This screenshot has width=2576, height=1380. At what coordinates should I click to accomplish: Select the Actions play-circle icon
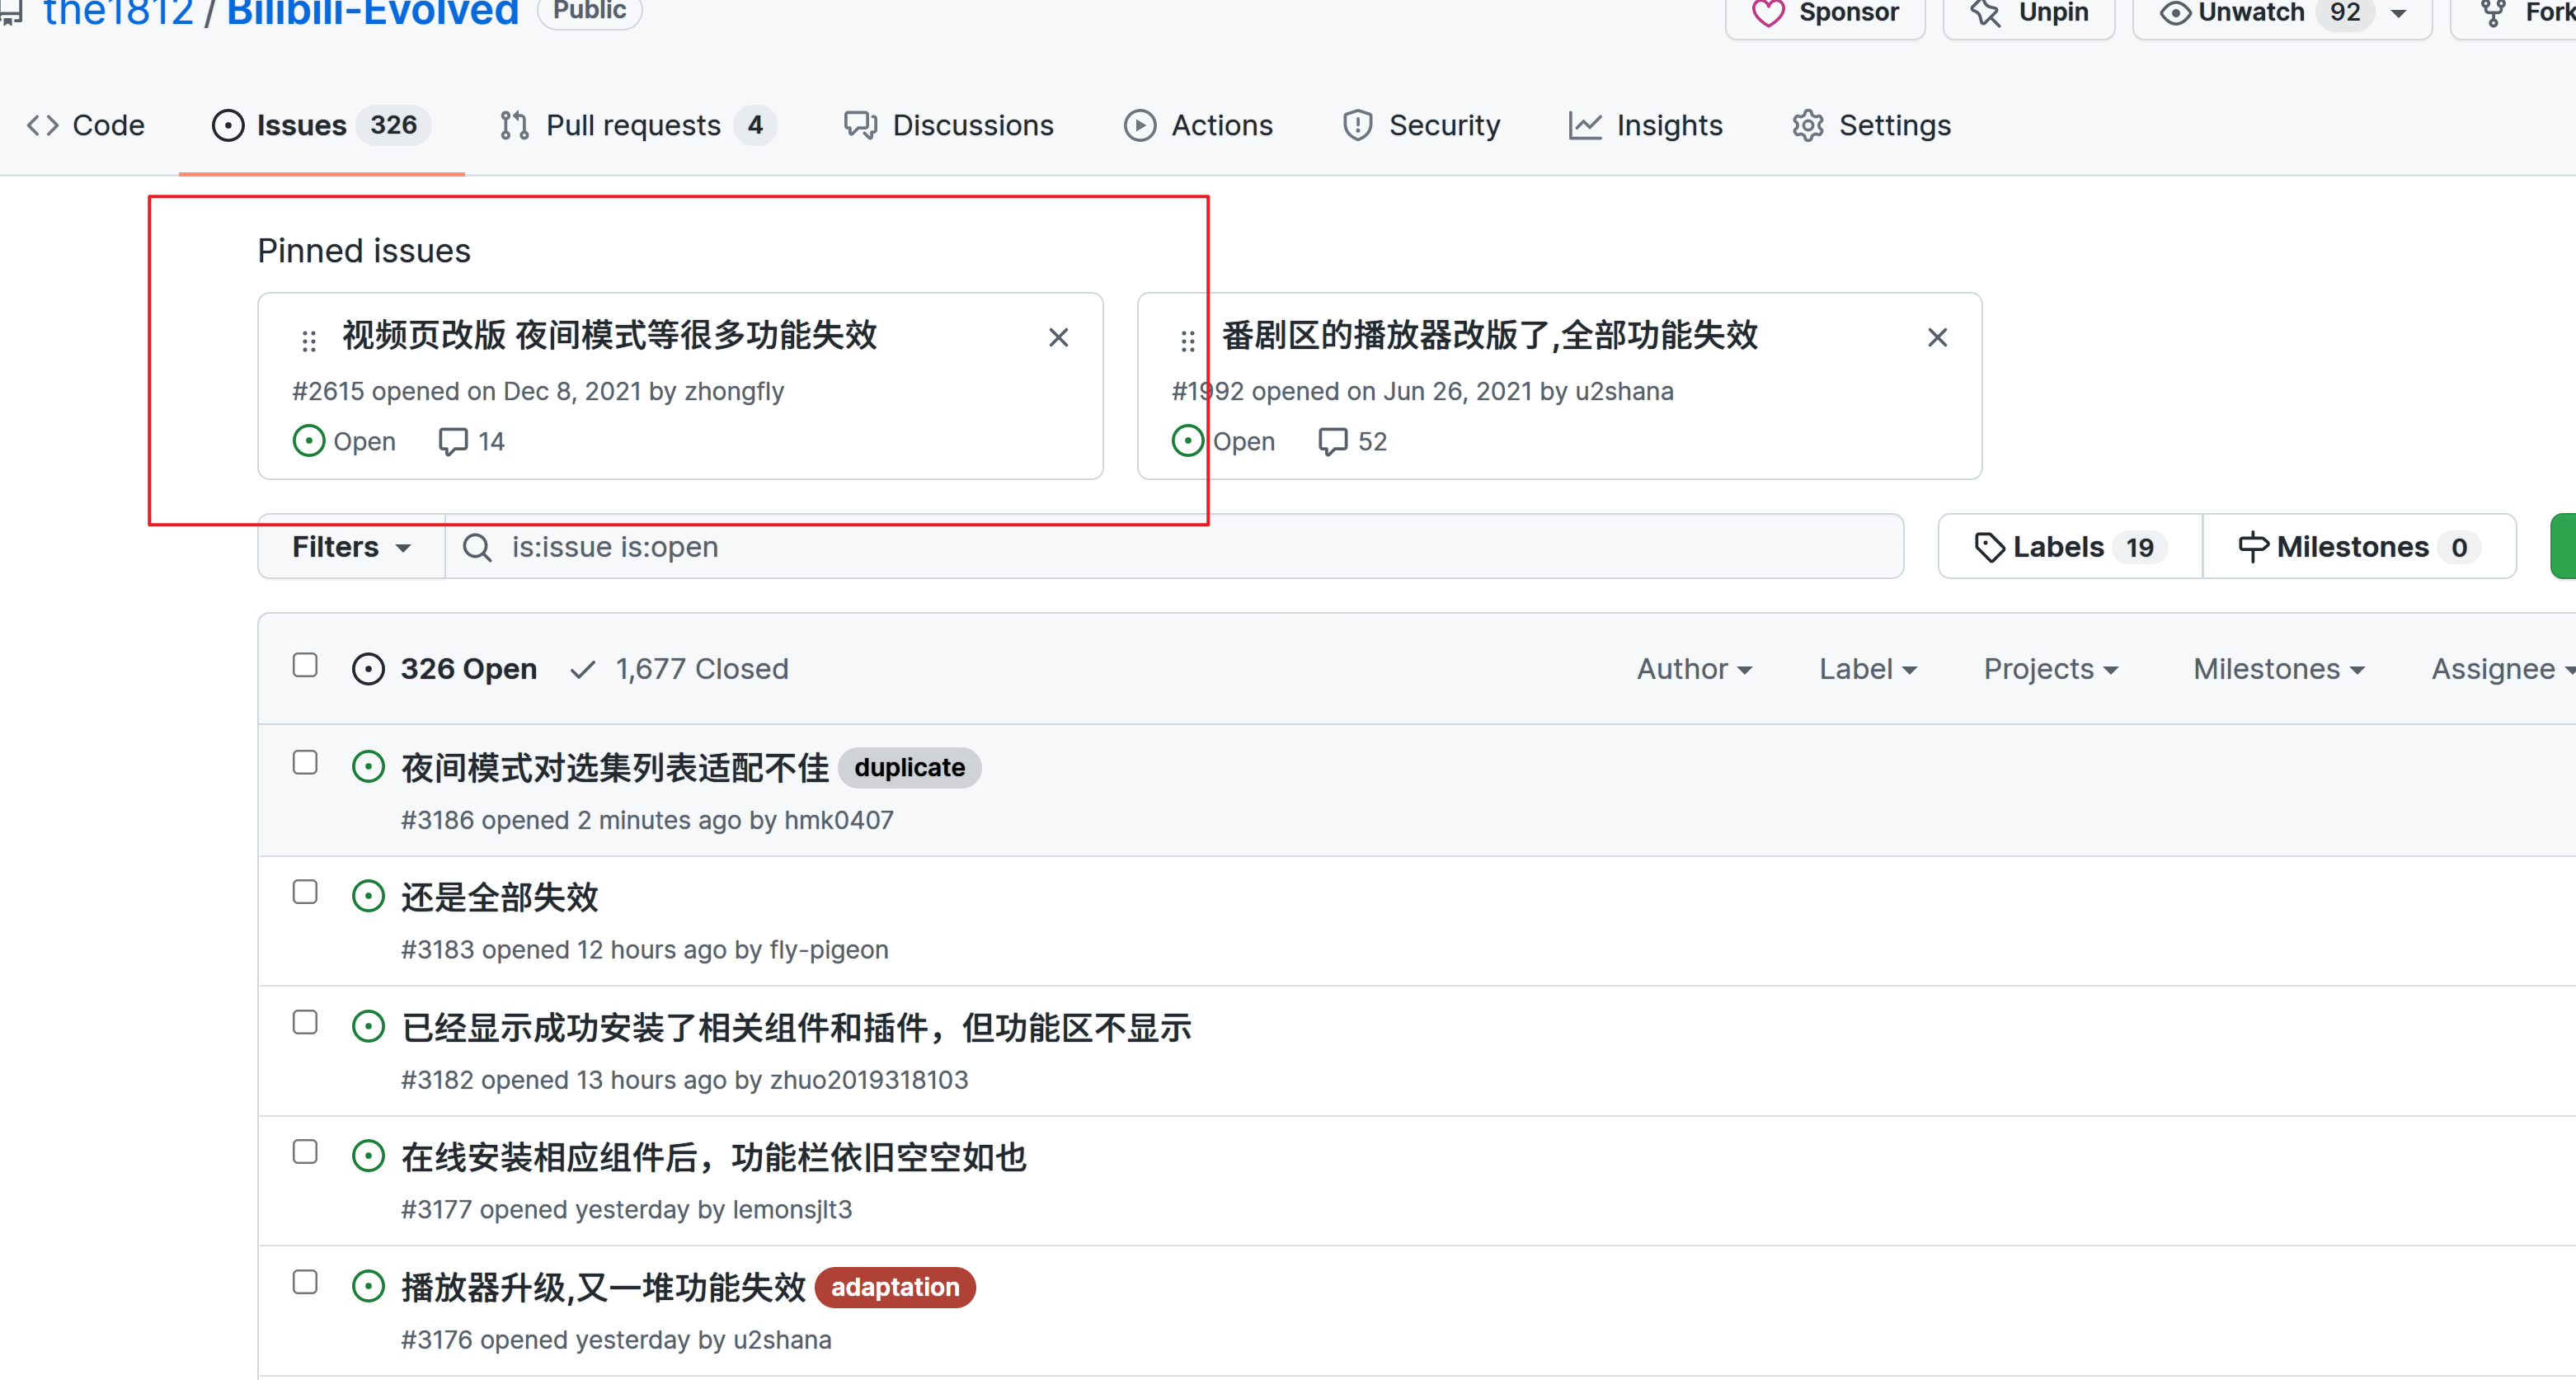[1139, 124]
